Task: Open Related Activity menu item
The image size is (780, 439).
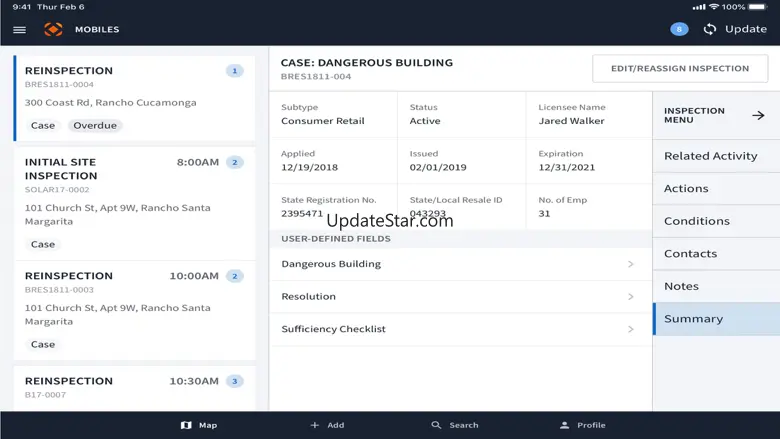Action: (x=716, y=156)
